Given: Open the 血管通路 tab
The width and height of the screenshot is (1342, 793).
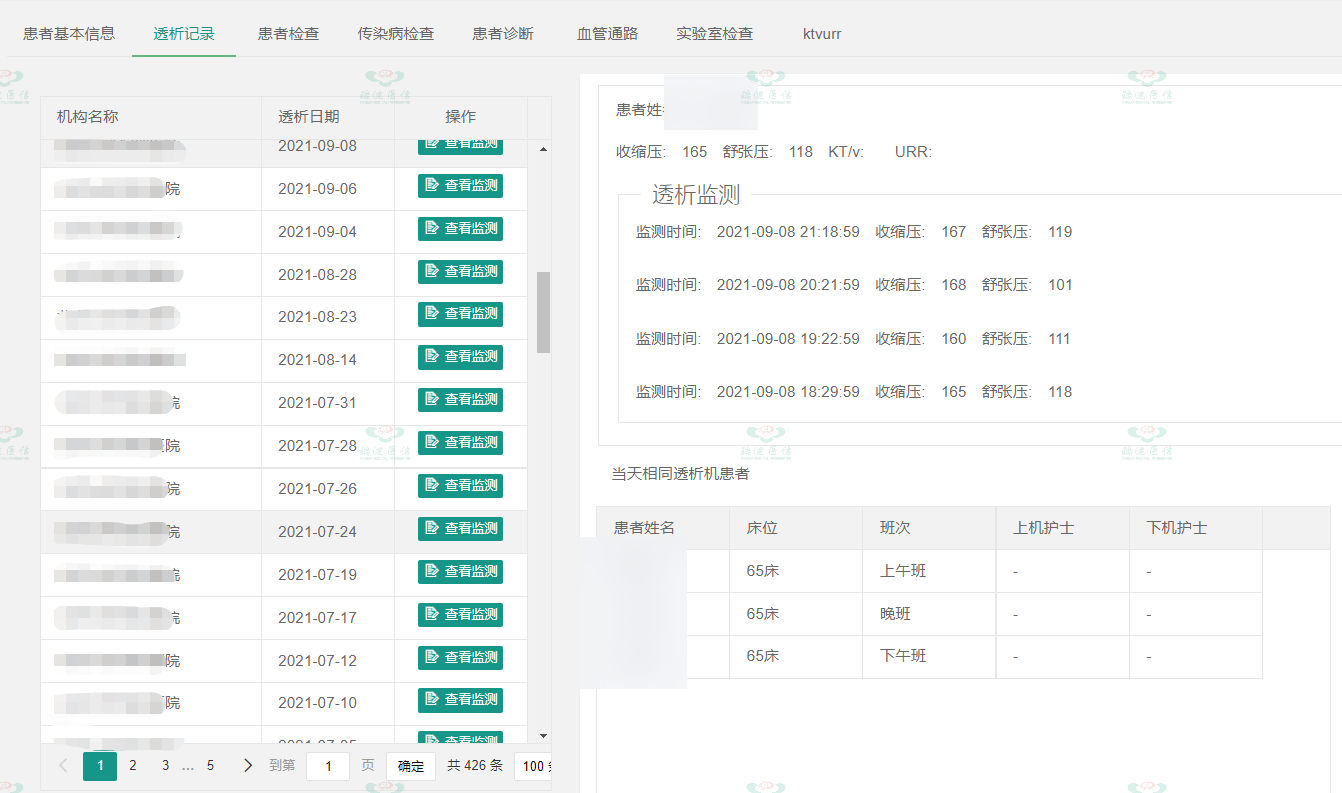Looking at the screenshot, I should [607, 33].
